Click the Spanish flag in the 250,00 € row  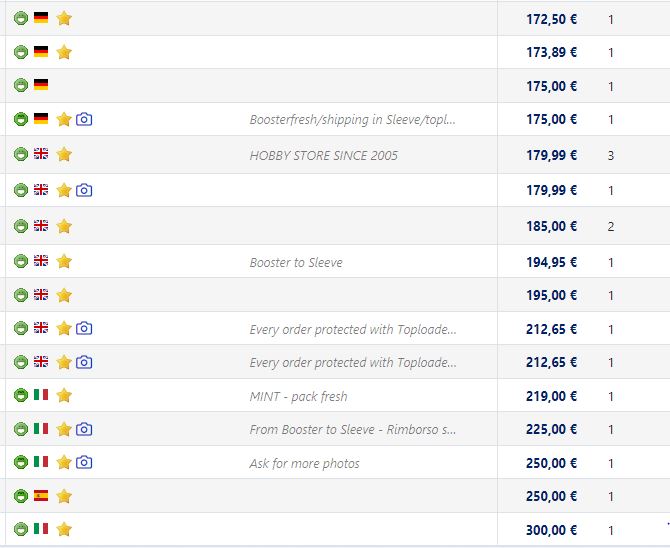(x=41, y=495)
